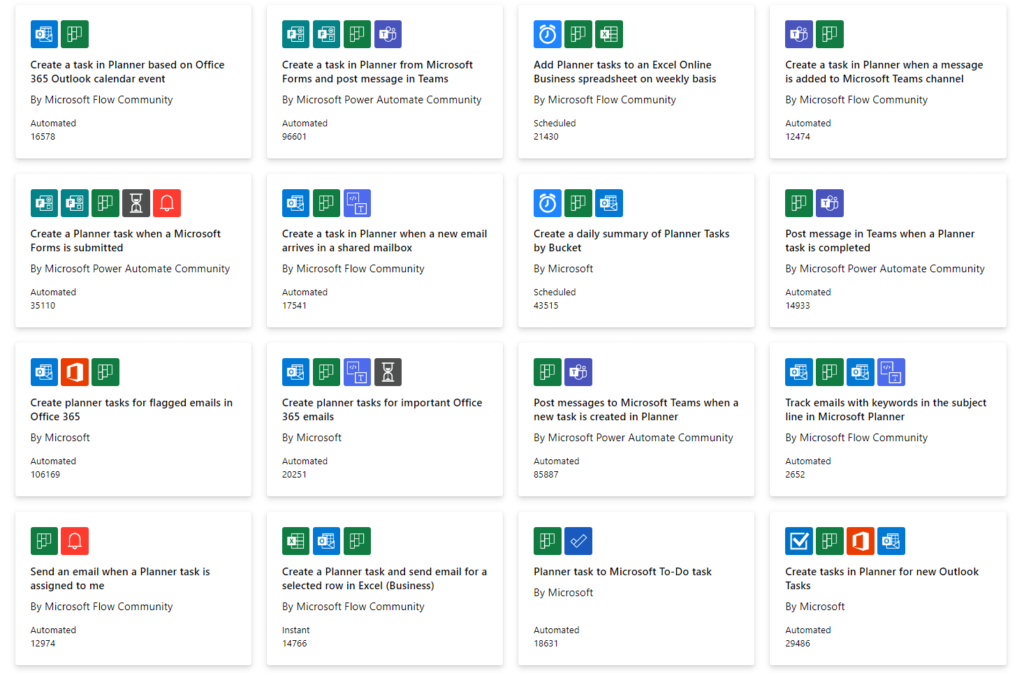This screenshot has height=673, width=1024.
Task: Click 'Scheduled' on the Excel Online weekly card
Action: click(554, 123)
